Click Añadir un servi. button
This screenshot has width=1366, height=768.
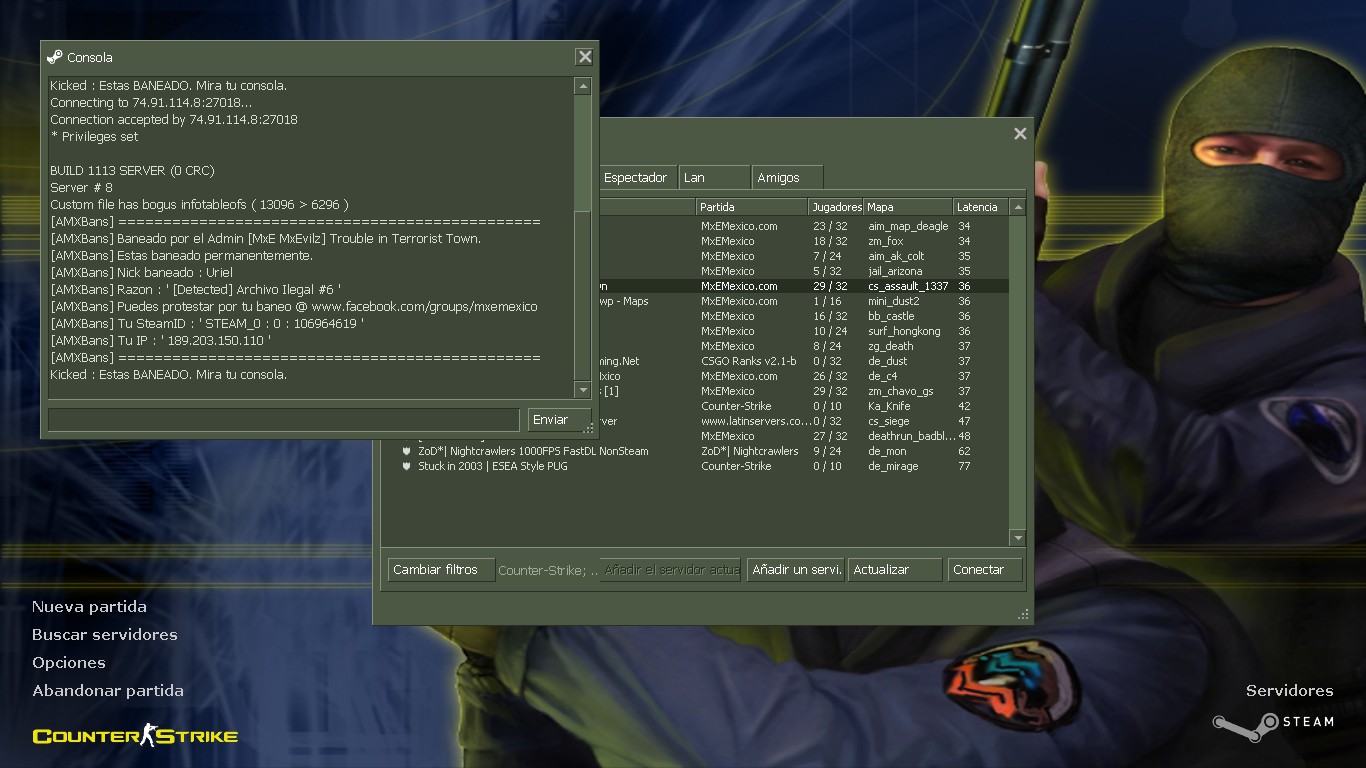pos(795,570)
